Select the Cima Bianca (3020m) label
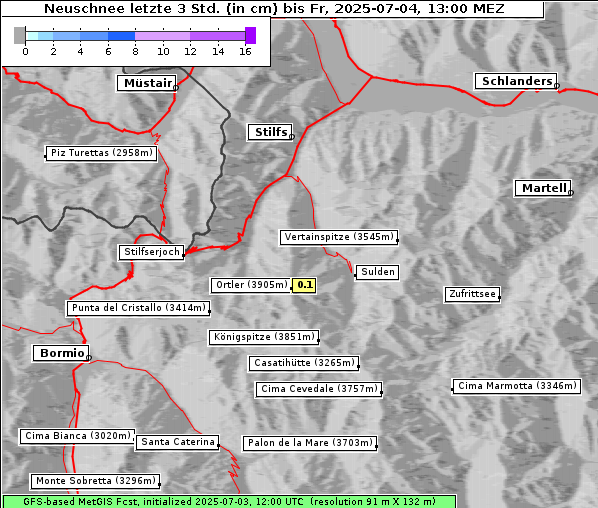This screenshot has height=508, width=598. (77, 436)
